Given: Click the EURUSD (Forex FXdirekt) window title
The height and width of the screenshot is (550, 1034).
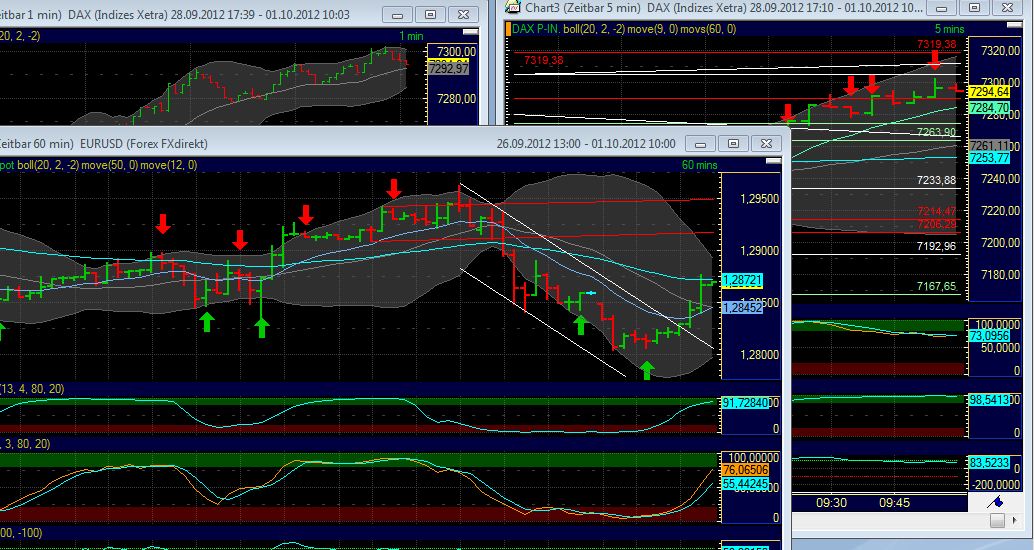Looking at the screenshot, I should coord(144,144).
